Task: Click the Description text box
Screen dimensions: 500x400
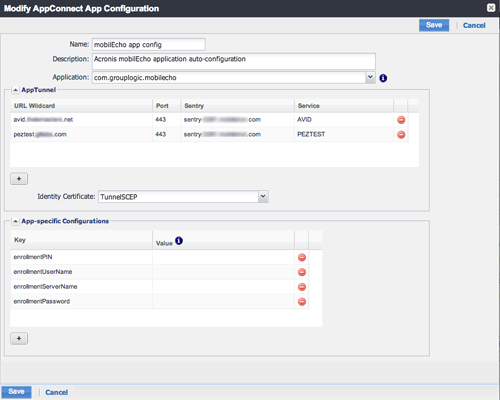Action: 234,61
